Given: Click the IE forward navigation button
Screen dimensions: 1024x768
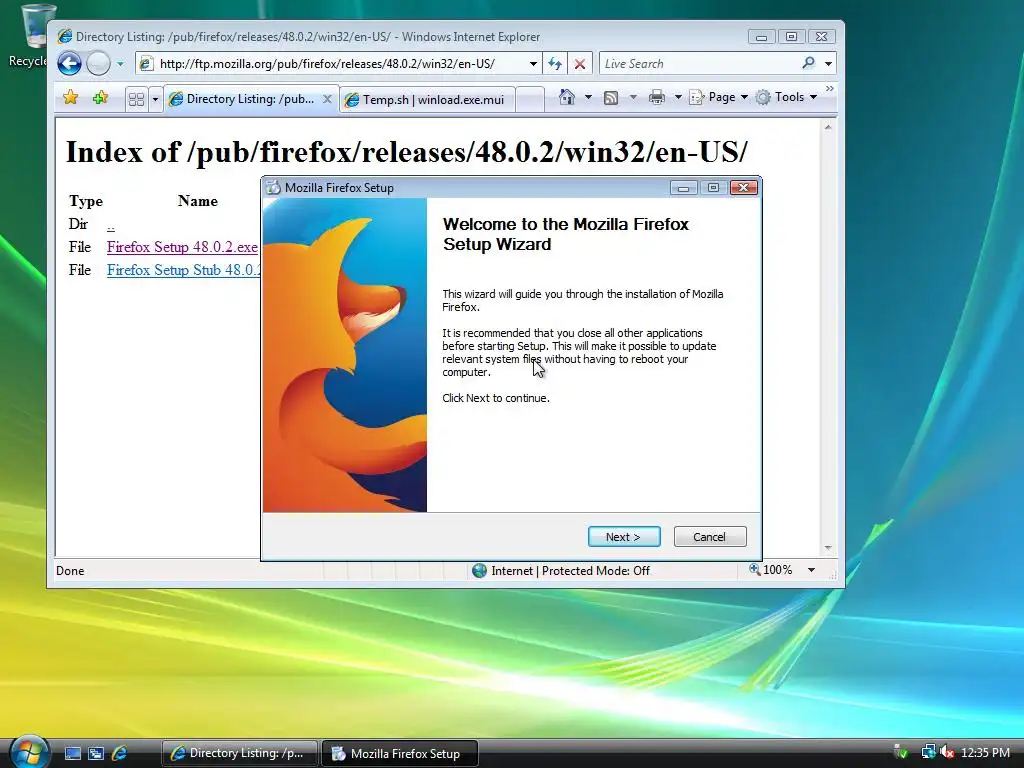Looking at the screenshot, I should tap(99, 63).
